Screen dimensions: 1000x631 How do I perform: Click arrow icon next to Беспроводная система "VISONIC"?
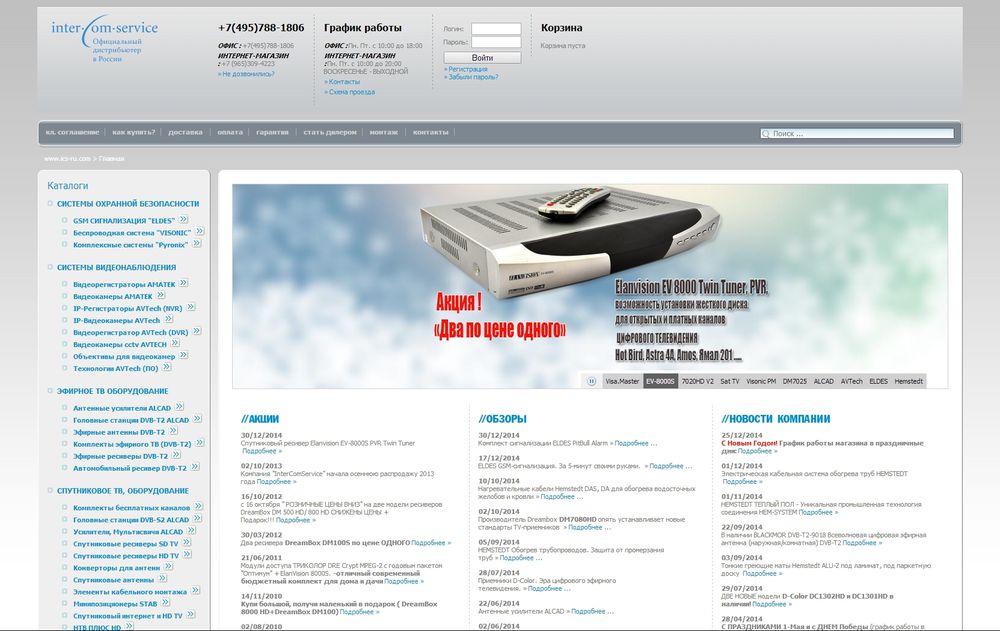200,232
